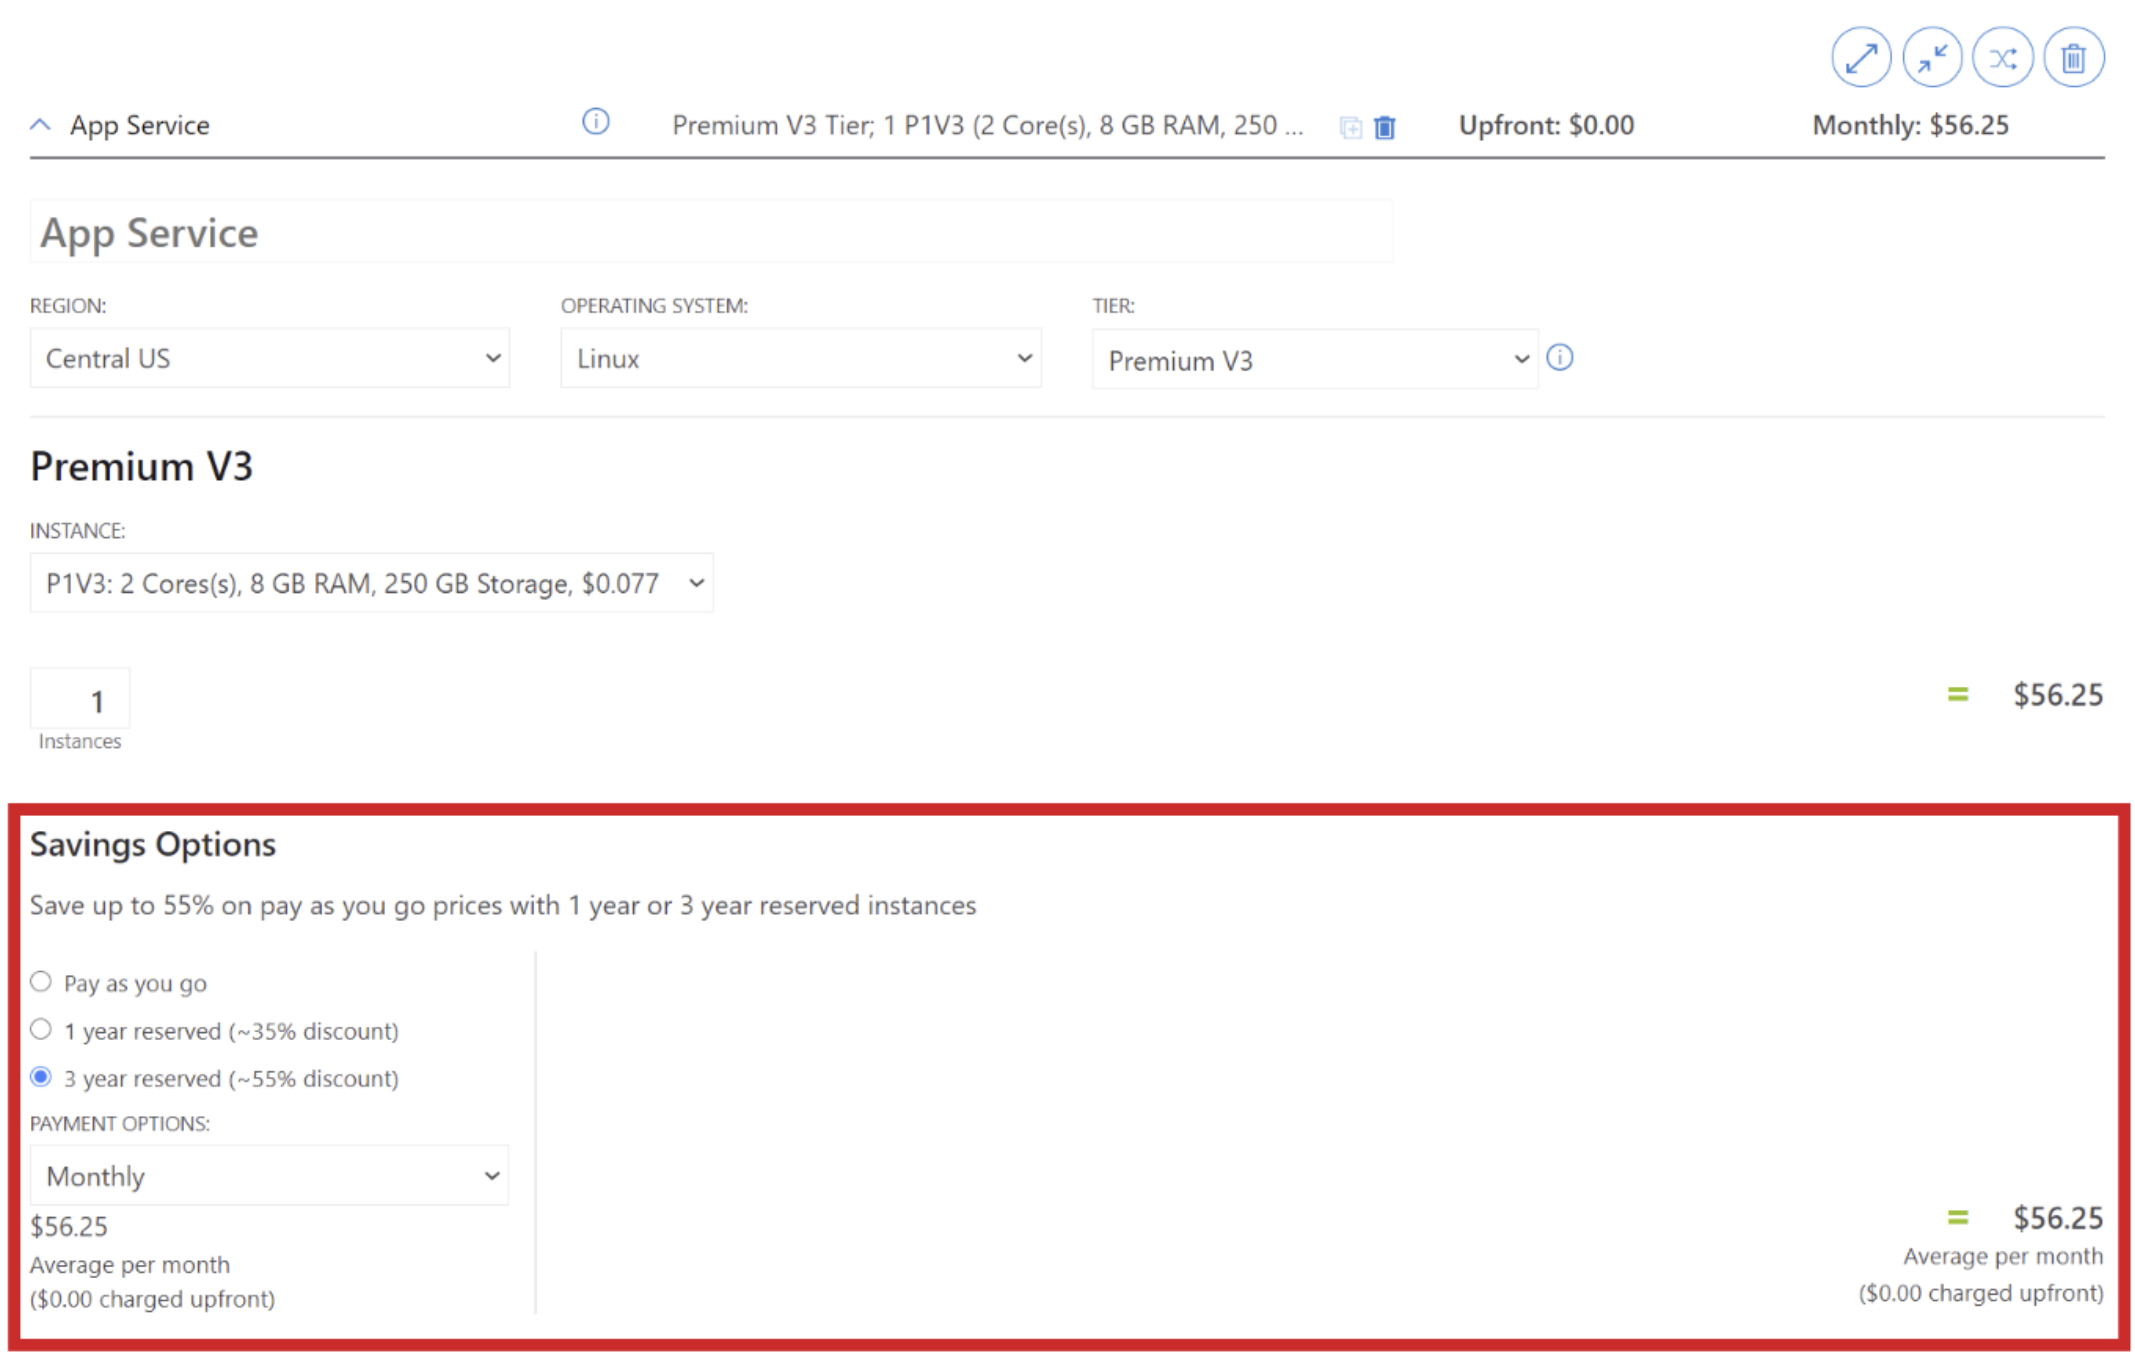Collapse the estimate using shrink arrows icon
The height and width of the screenshot is (1360, 2135).
click(1931, 57)
